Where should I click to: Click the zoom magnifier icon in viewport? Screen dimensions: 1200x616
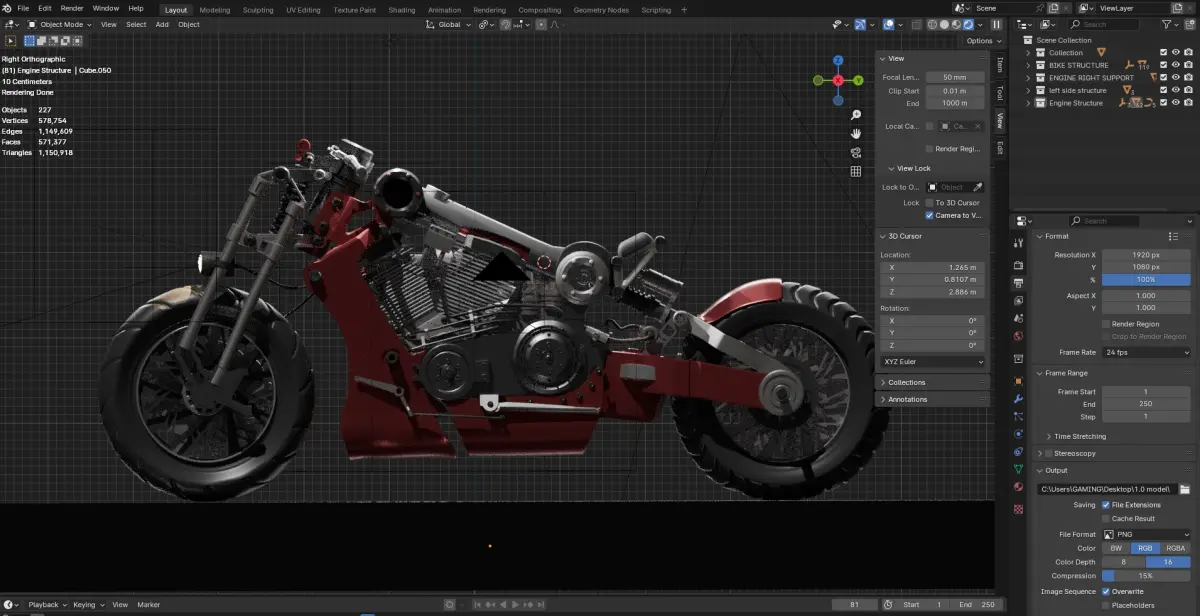click(856, 115)
